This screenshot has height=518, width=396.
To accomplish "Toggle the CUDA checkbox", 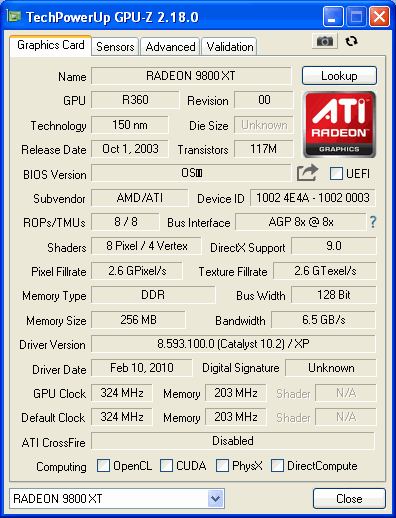I will pyautogui.click(x=166, y=466).
